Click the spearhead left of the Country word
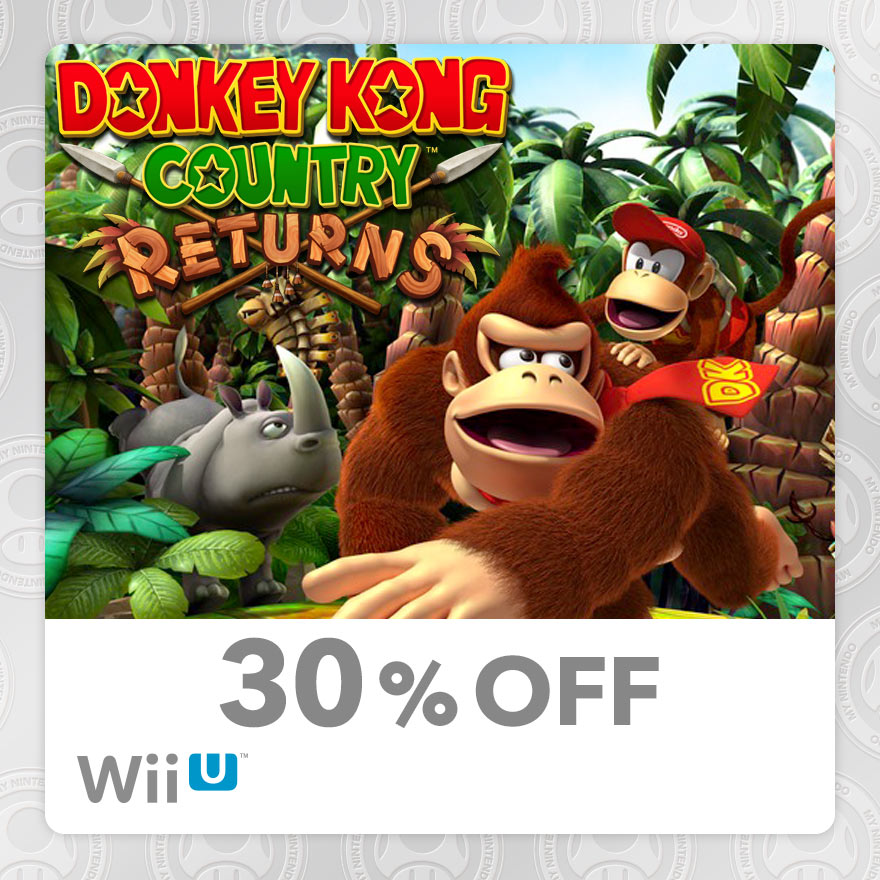The height and width of the screenshot is (880, 880). (94, 161)
